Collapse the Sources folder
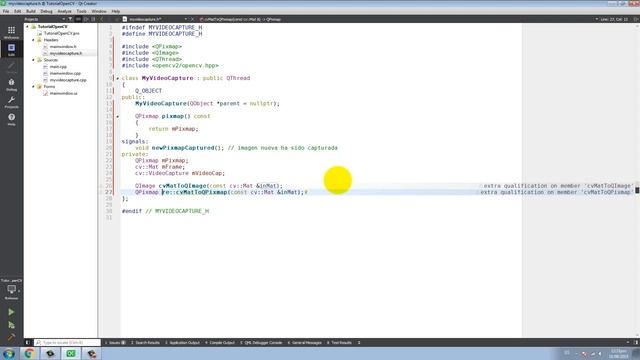The image size is (640, 360). (x=33, y=60)
